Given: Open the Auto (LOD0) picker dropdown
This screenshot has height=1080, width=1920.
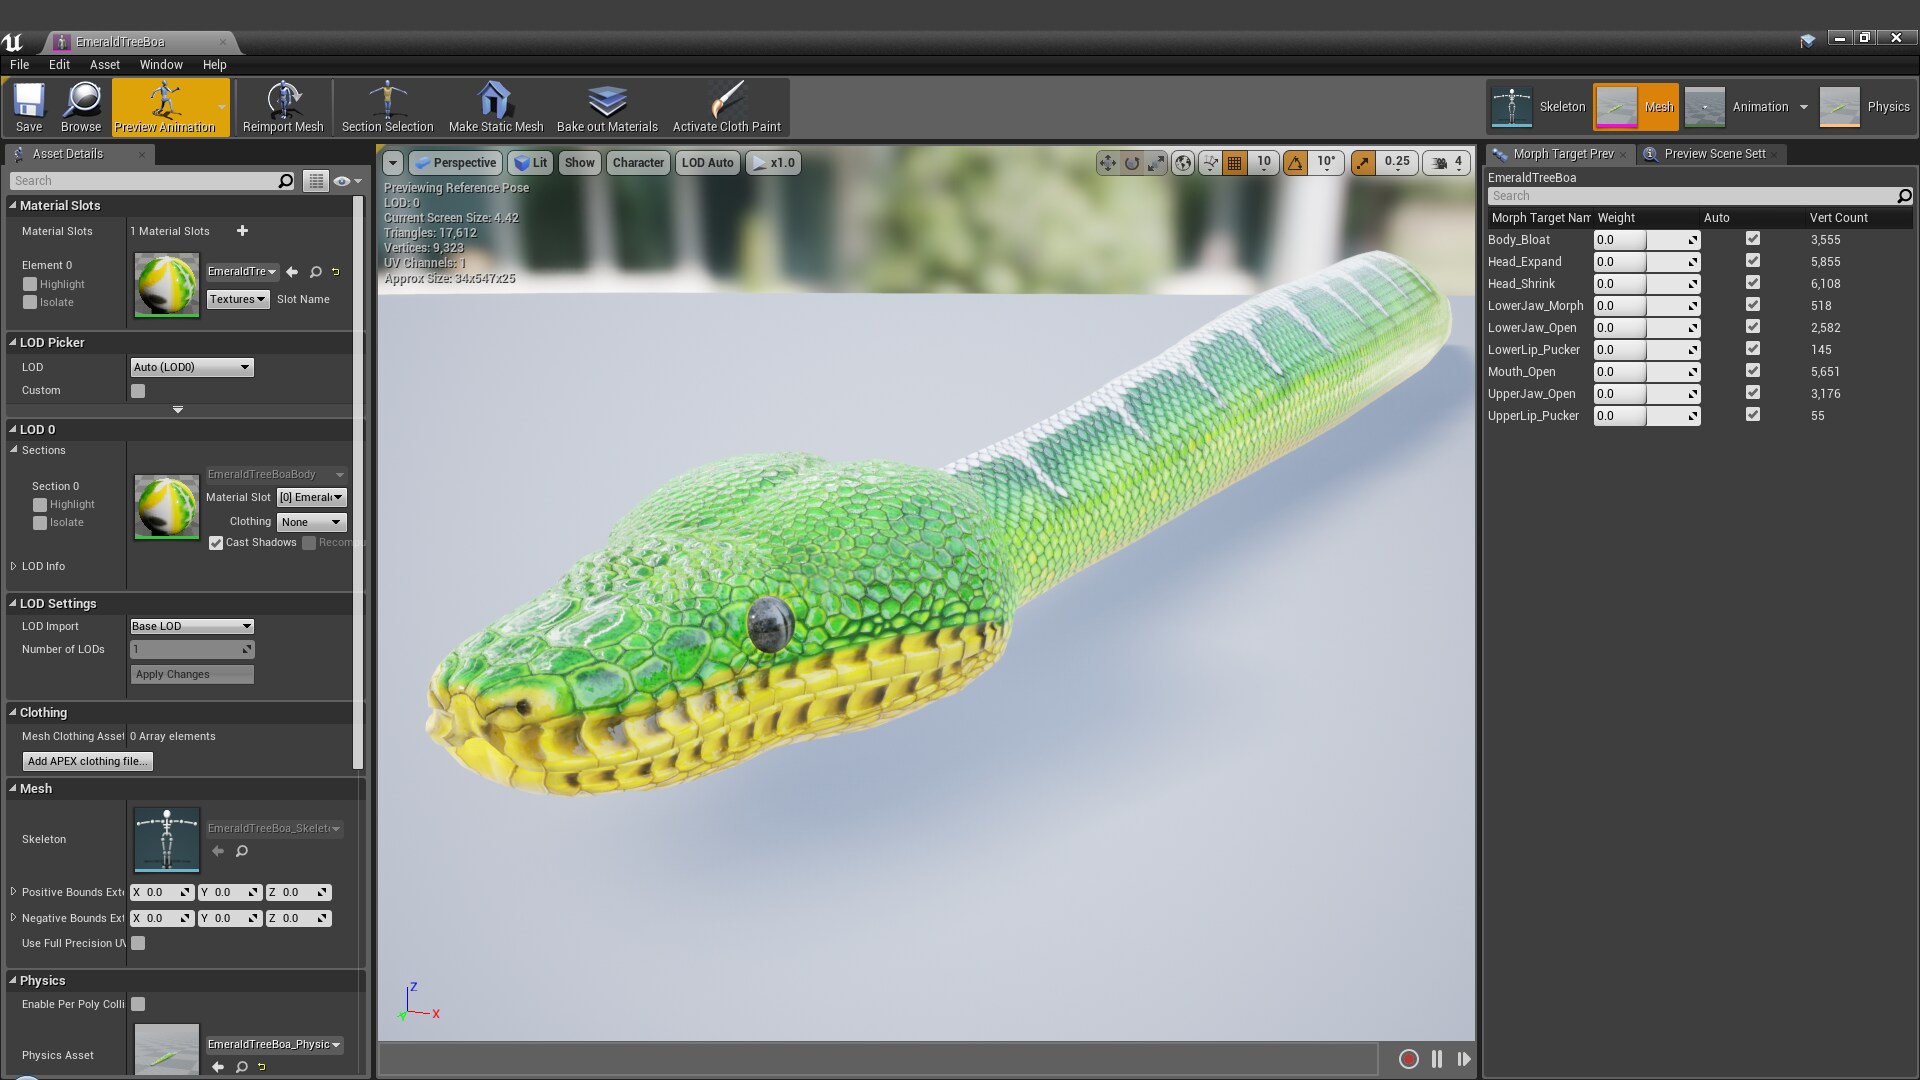Looking at the screenshot, I should pyautogui.click(x=191, y=367).
